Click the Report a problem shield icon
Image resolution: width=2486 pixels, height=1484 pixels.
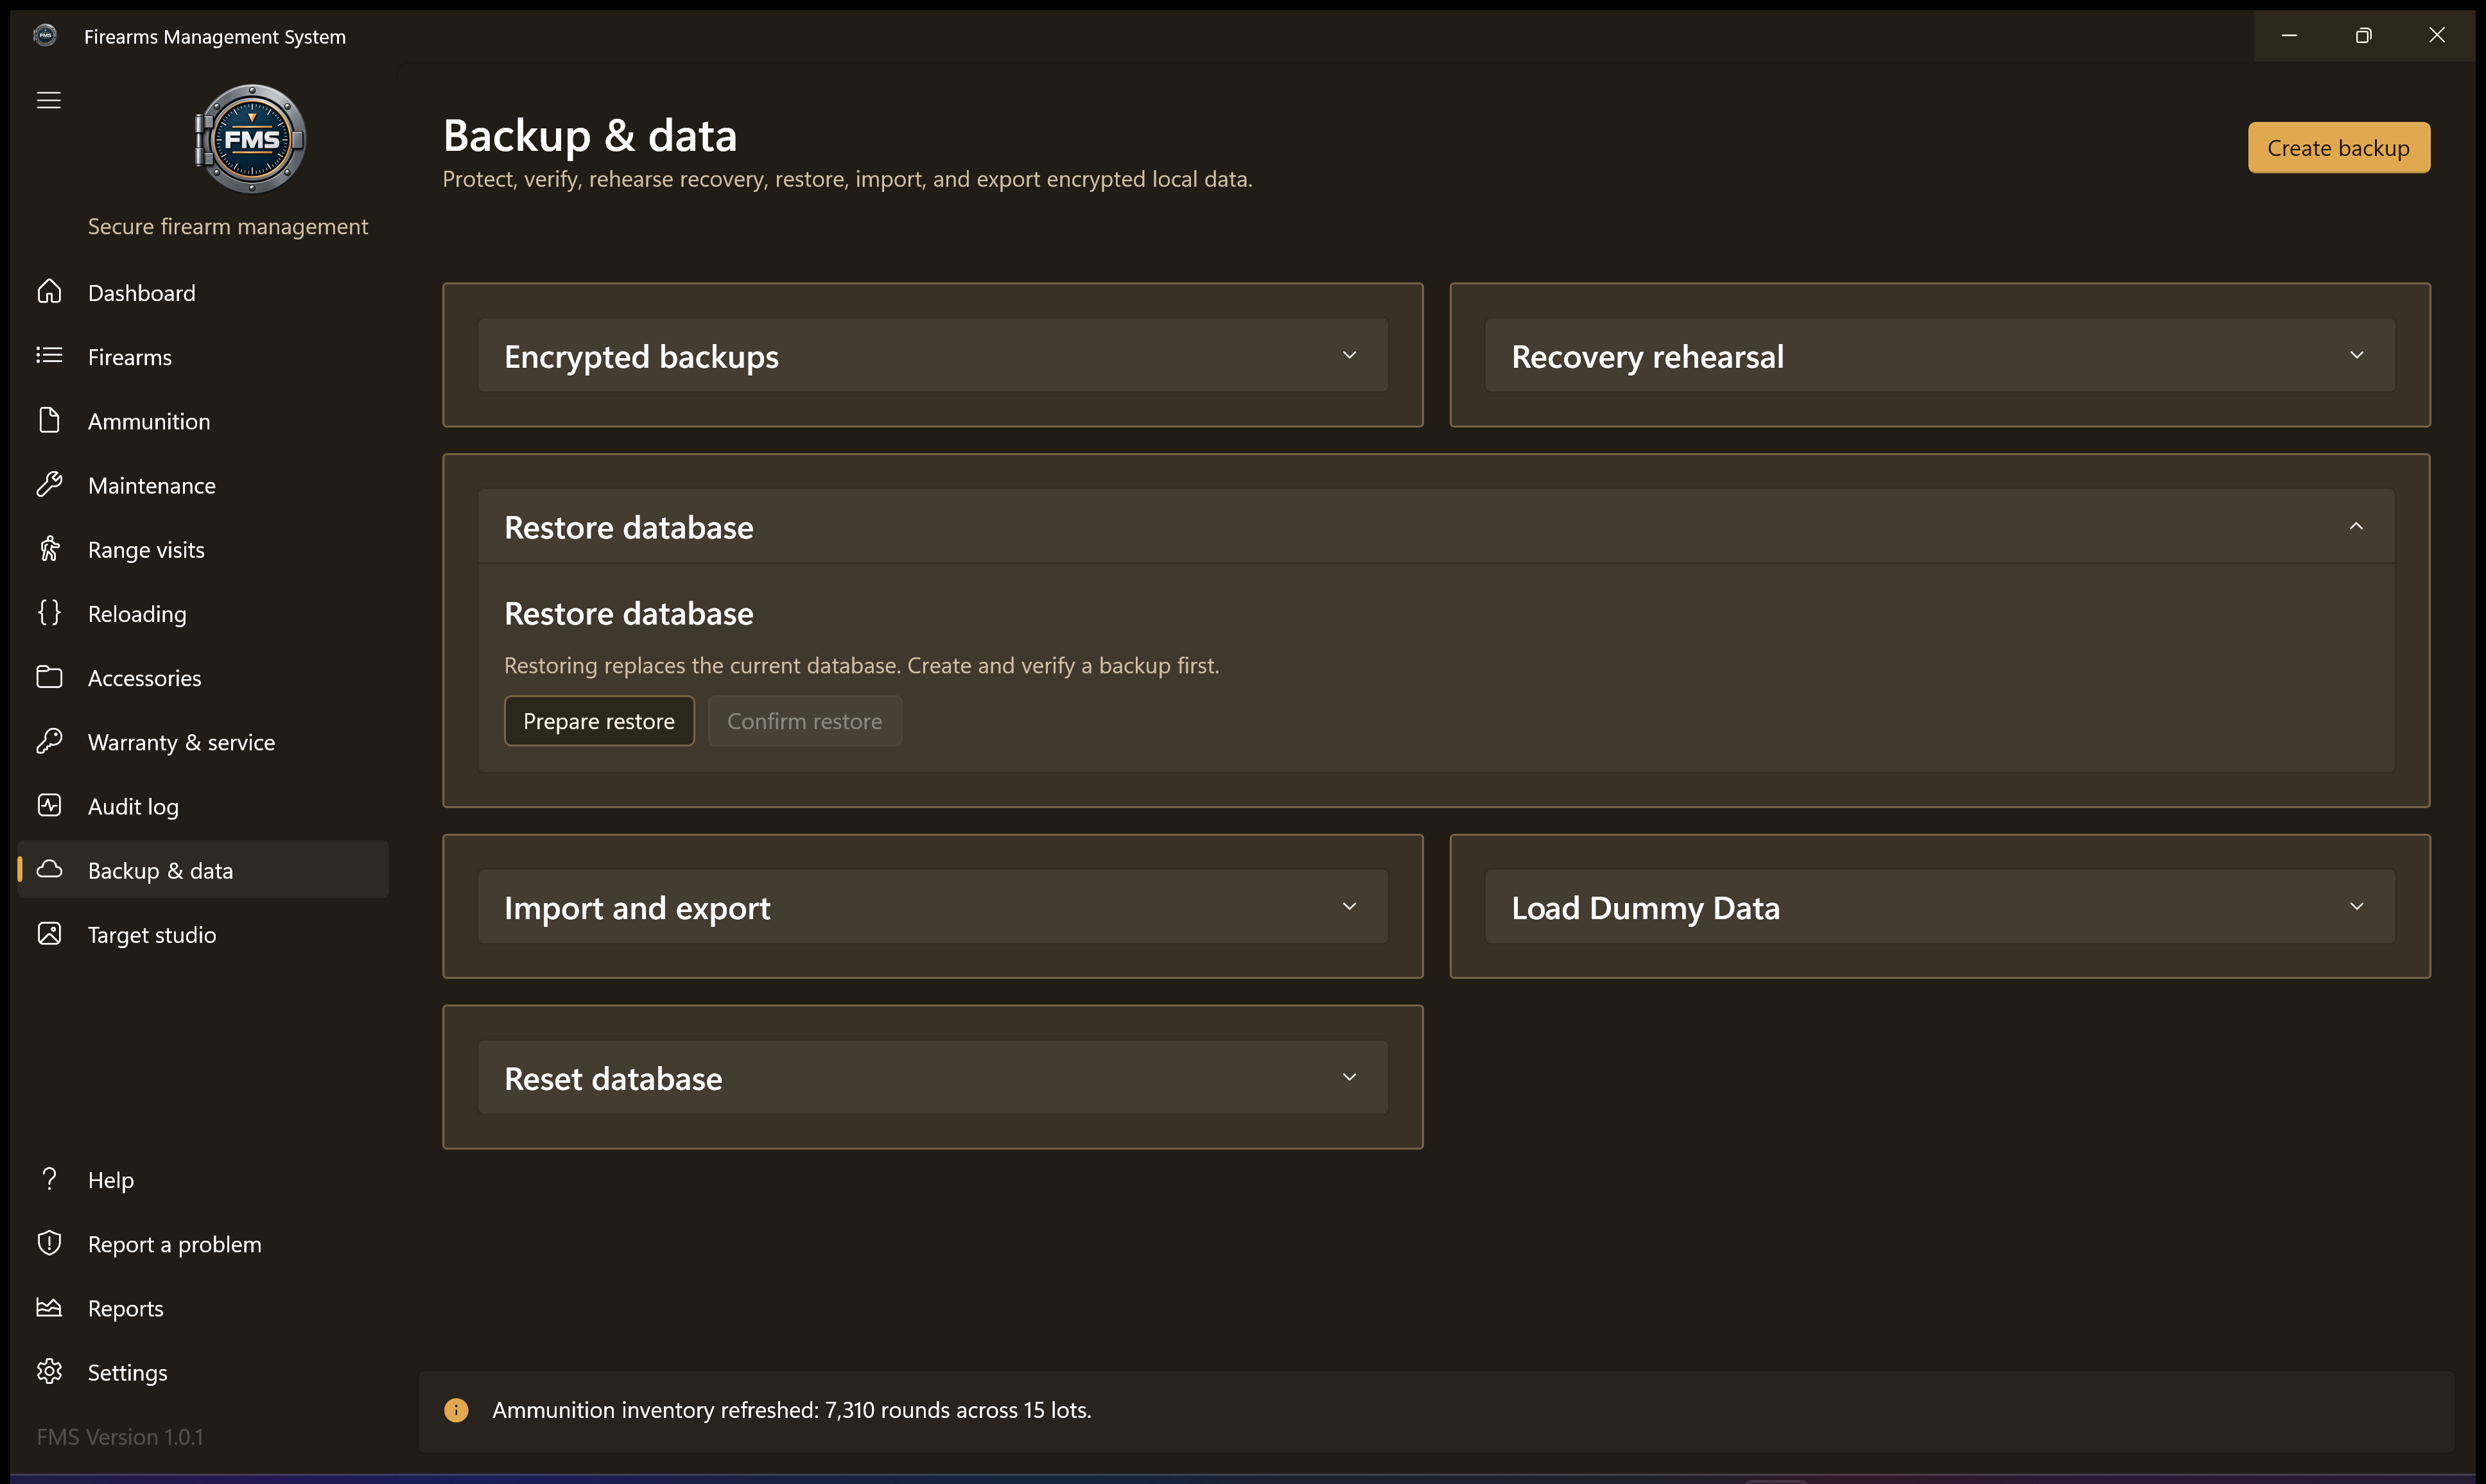pyautogui.click(x=49, y=1244)
